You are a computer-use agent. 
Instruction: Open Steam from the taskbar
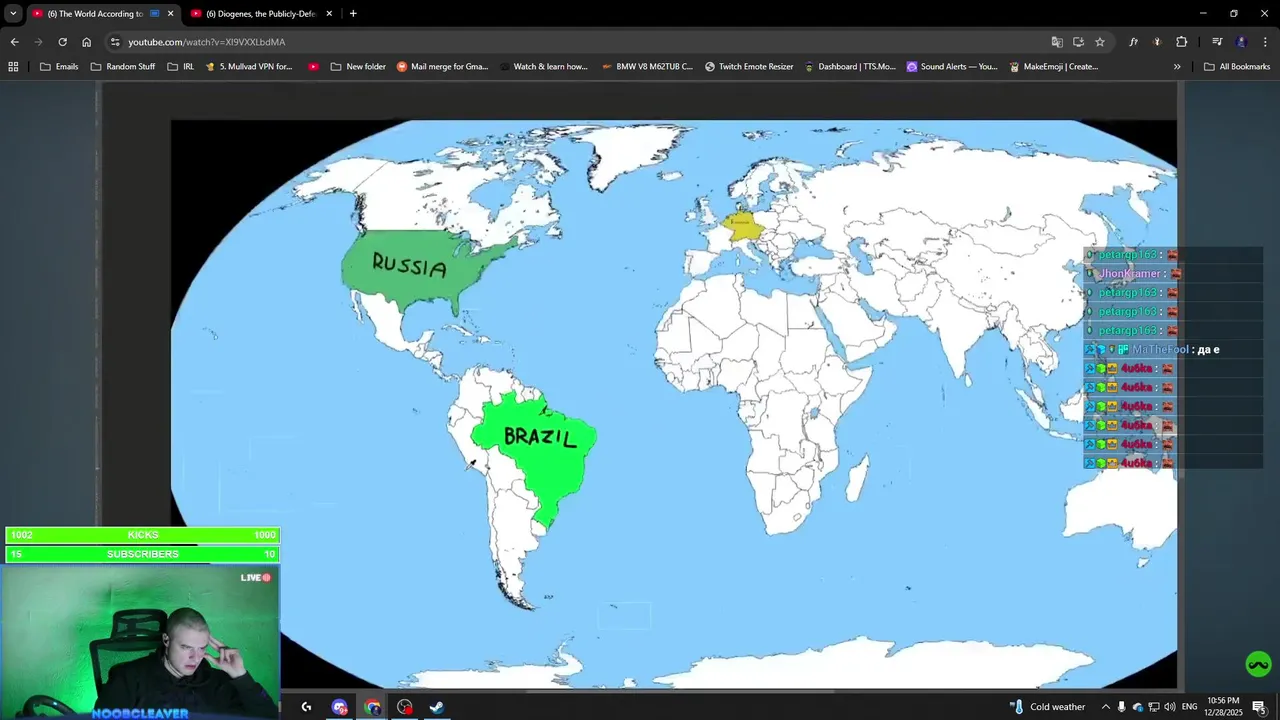point(437,707)
